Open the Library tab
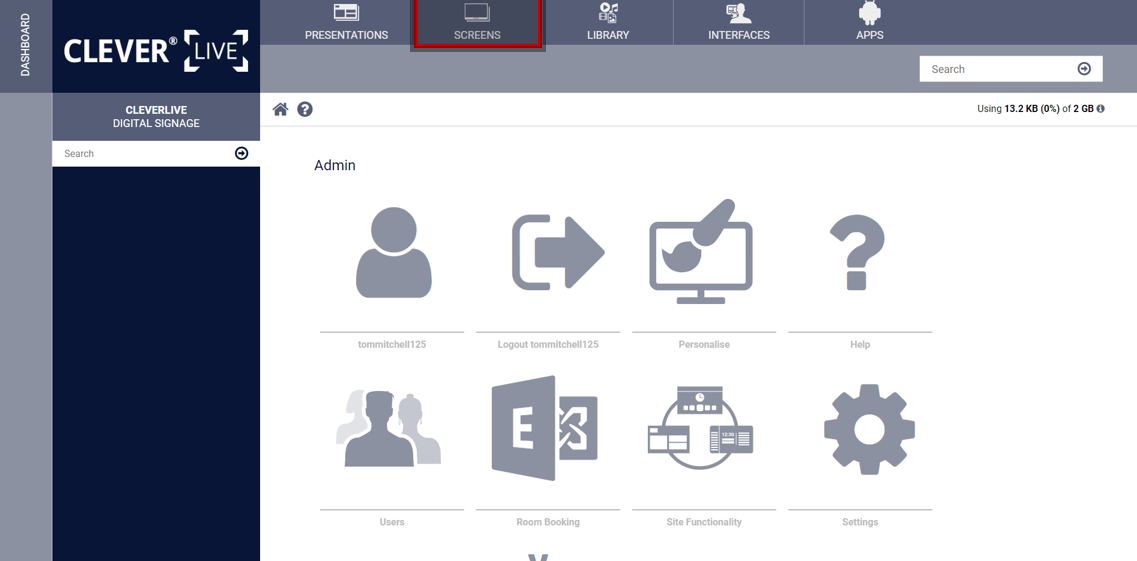1137x561 pixels. pyautogui.click(x=608, y=22)
